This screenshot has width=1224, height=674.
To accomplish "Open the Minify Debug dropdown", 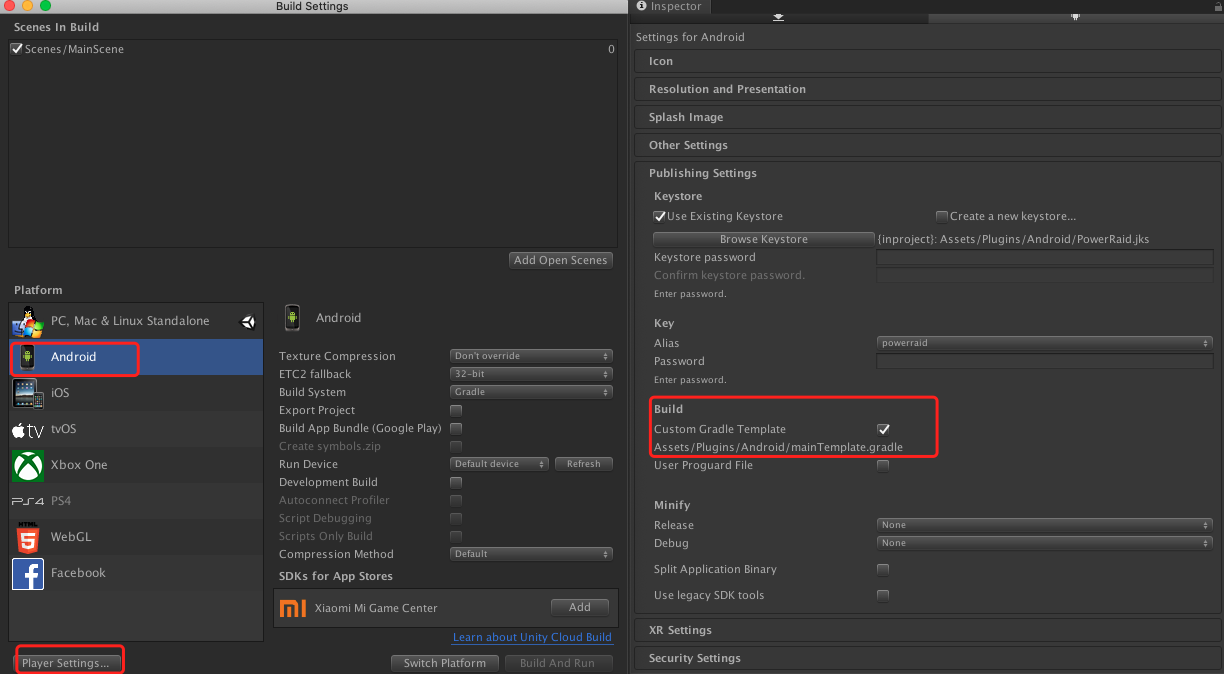I will (x=1045, y=543).
